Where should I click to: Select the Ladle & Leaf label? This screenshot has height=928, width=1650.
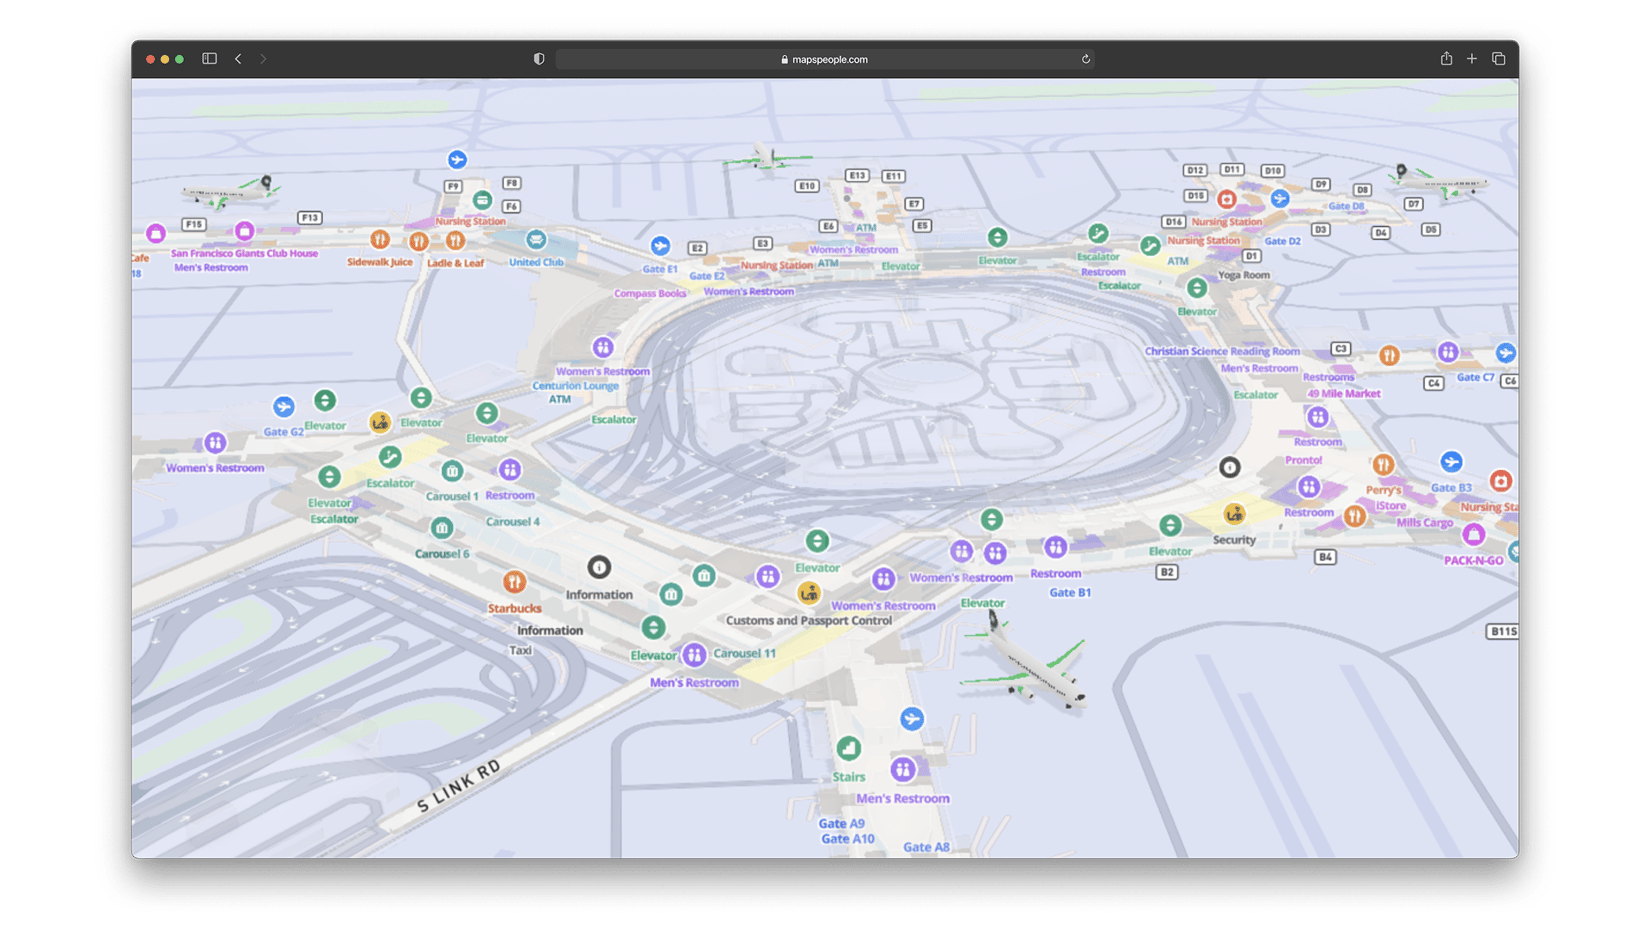click(x=455, y=263)
